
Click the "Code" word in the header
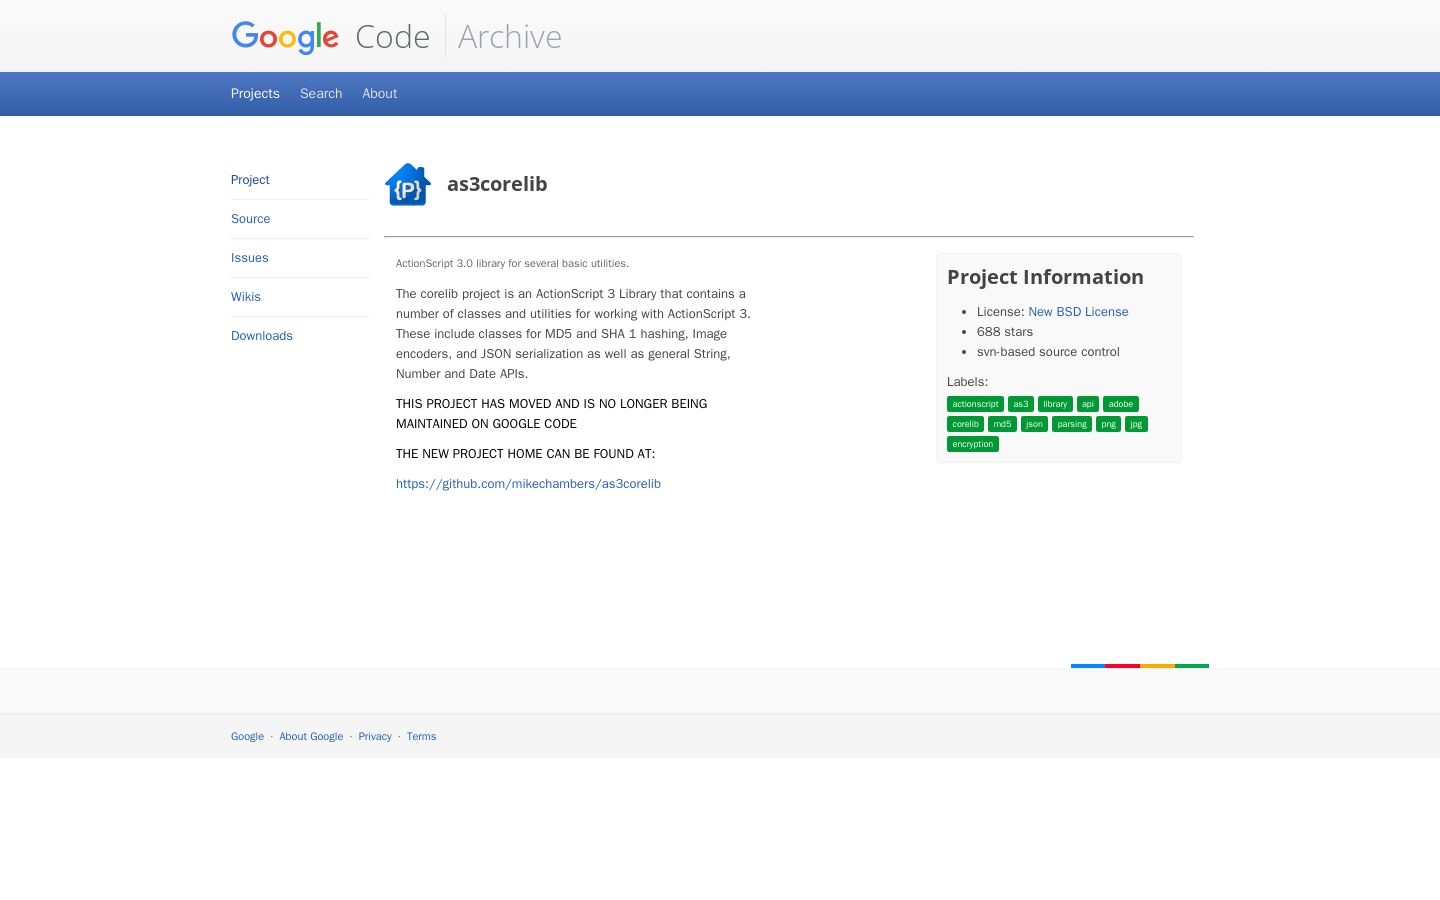[392, 37]
